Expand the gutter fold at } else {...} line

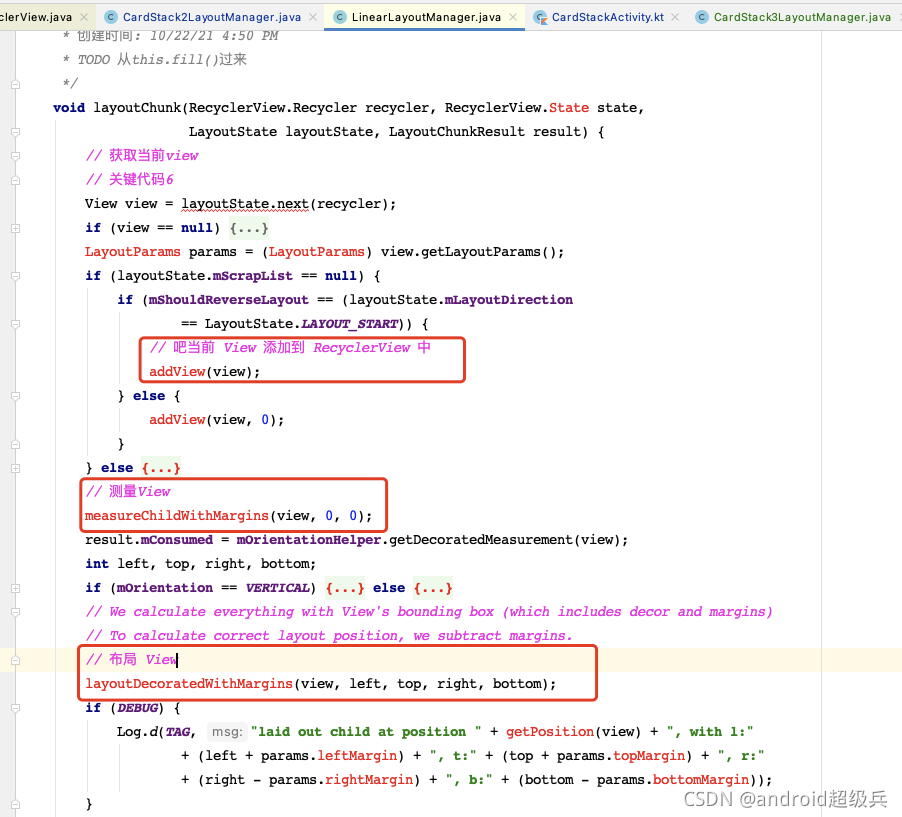tap(16, 468)
